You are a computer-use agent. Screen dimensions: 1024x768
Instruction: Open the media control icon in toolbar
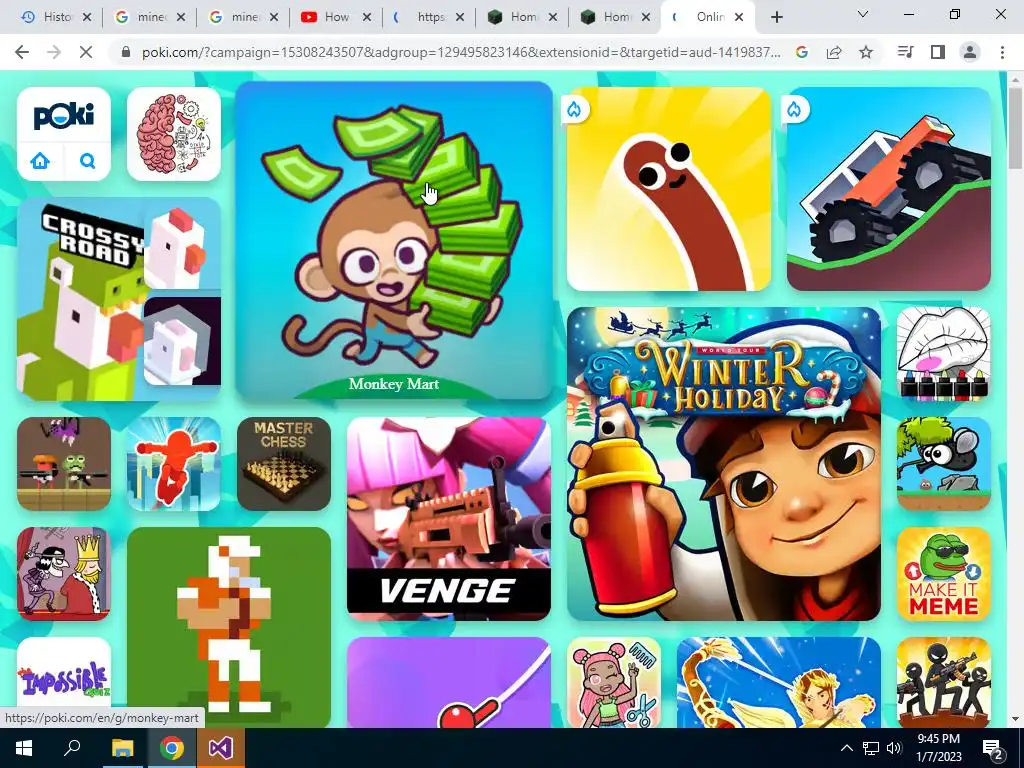click(x=906, y=52)
